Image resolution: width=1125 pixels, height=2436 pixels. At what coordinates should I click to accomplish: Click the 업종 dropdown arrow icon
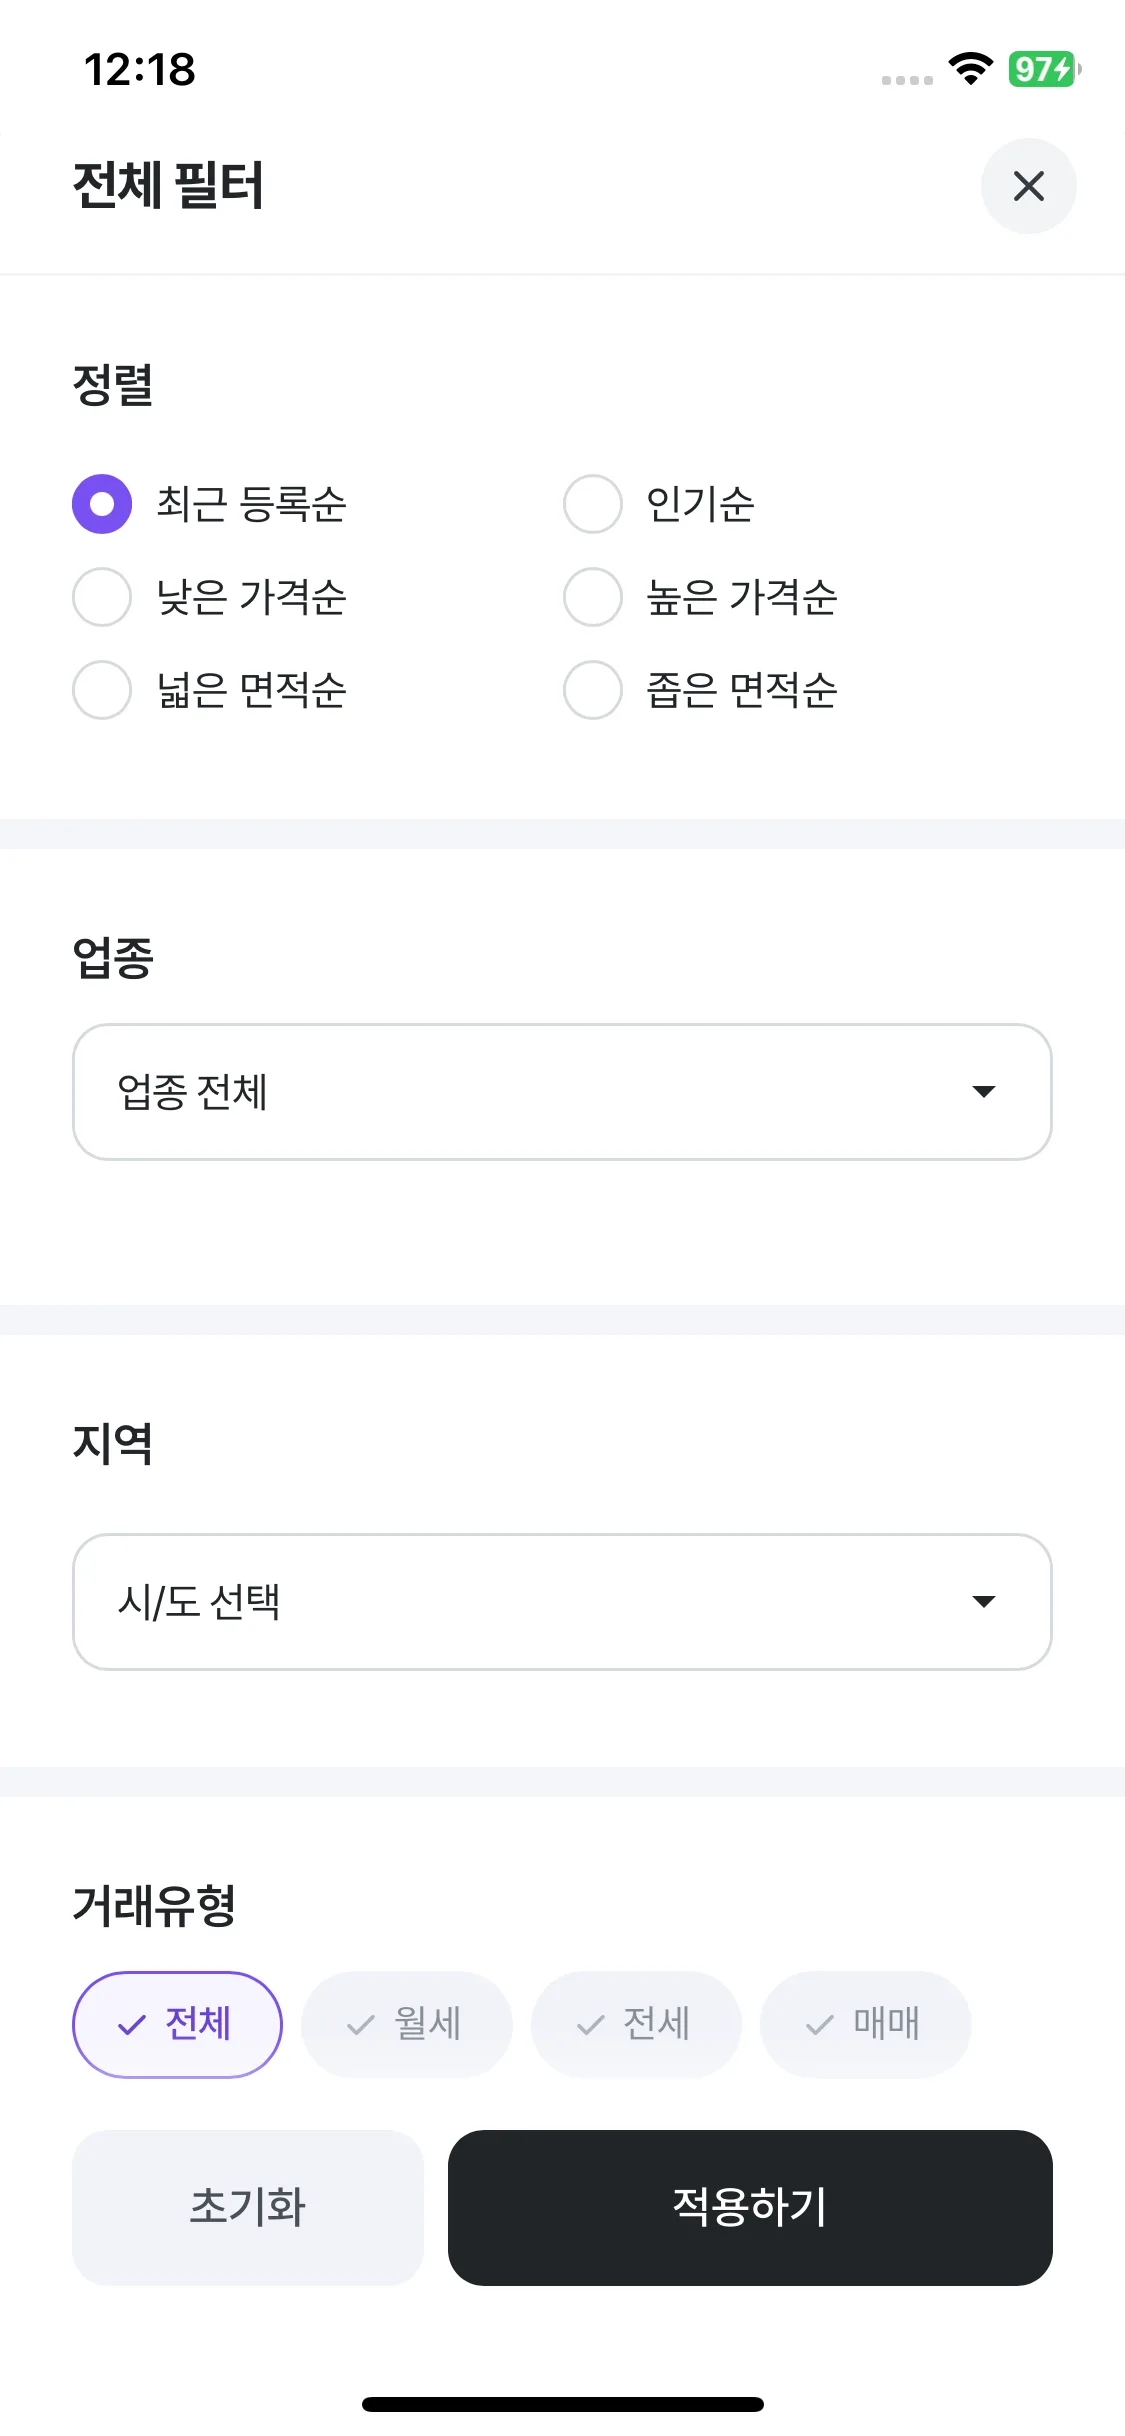tap(984, 1092)
